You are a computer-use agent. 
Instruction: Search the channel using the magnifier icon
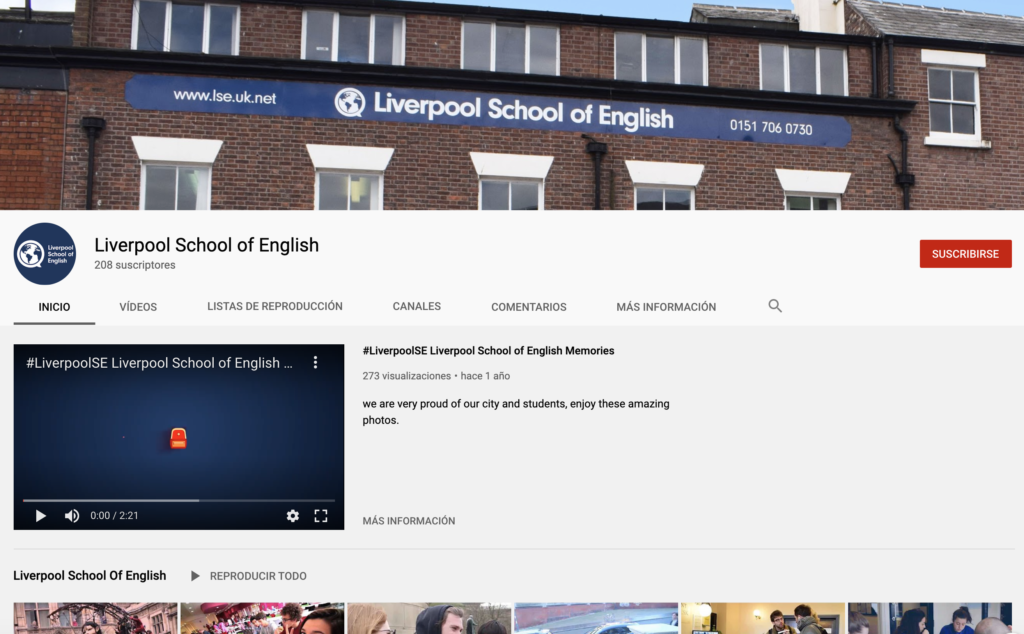tap(775, 306)
